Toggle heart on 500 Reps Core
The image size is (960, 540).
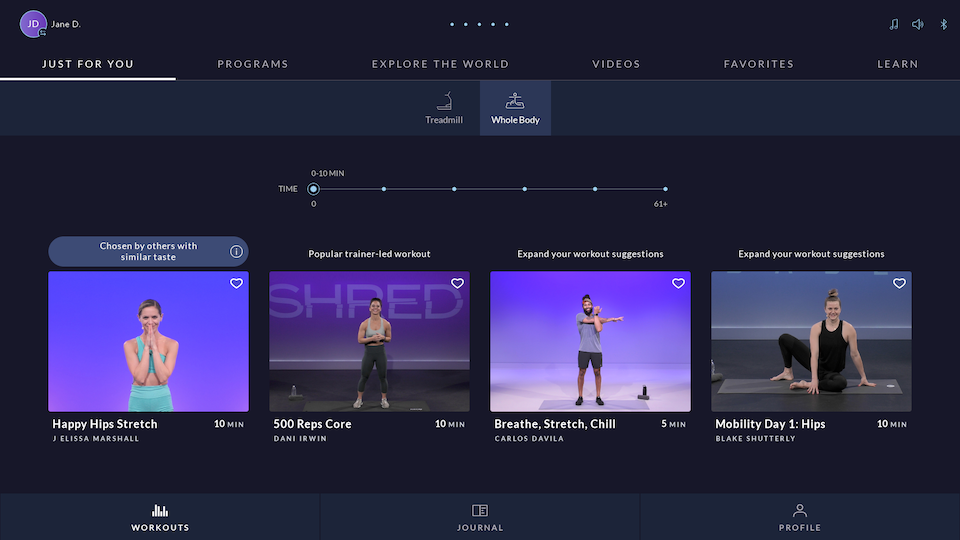(457, 284)
